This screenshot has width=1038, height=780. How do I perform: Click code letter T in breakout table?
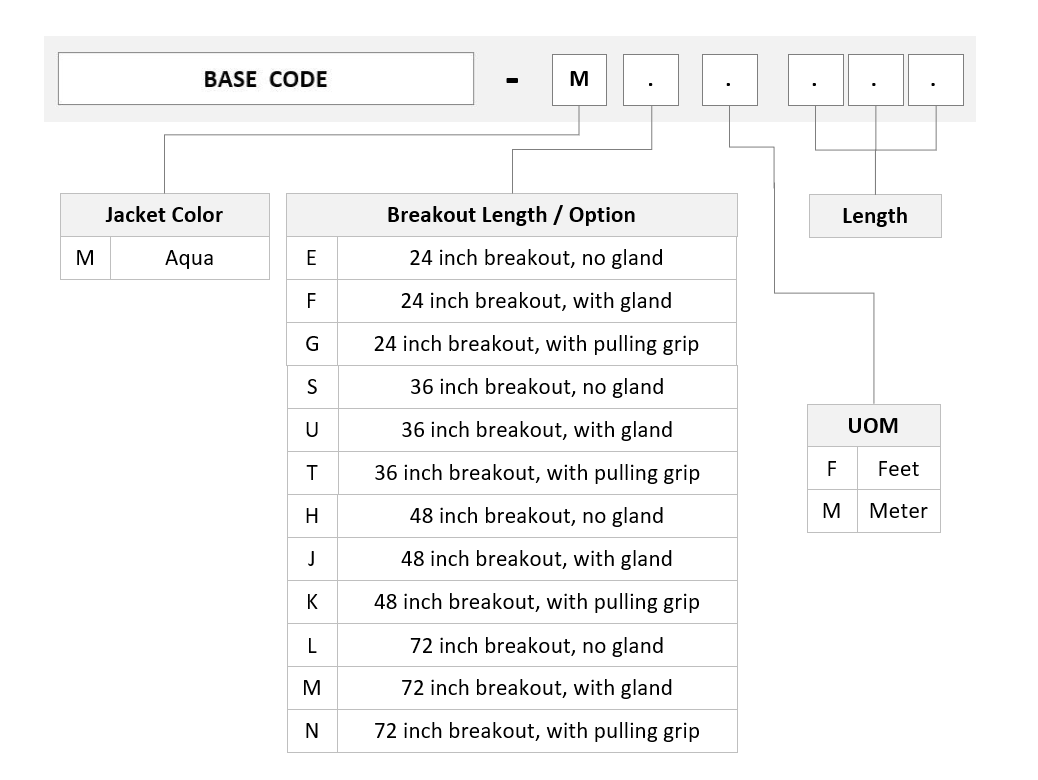pyautogui.click(x=312, y=473)
